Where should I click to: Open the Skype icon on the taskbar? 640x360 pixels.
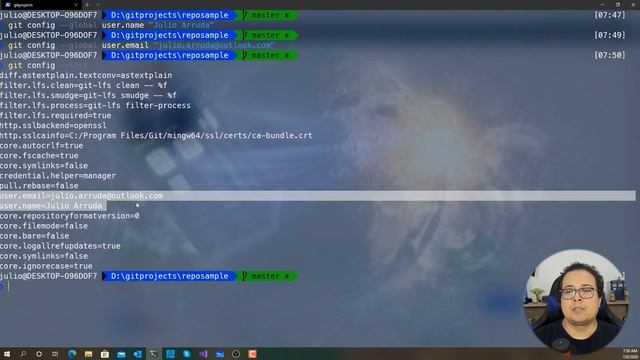tap(187, 354)
